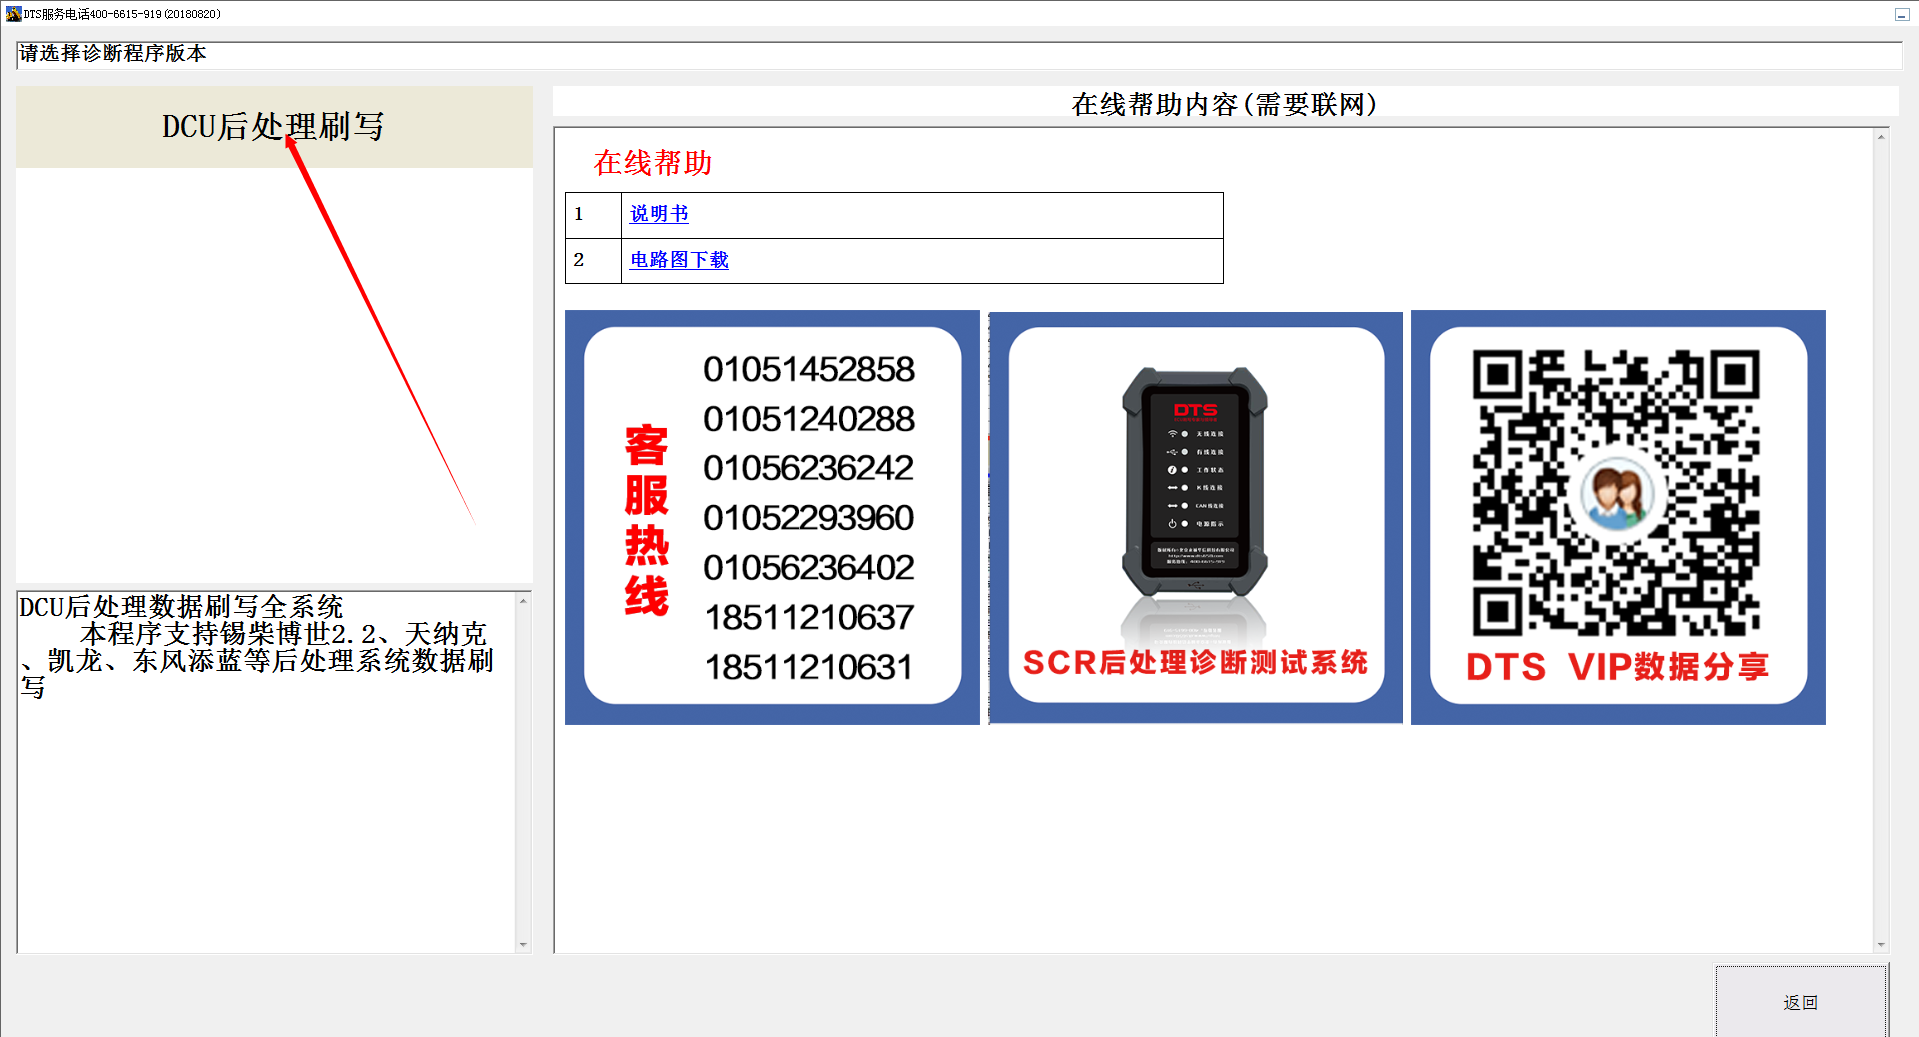Click the DTS app icon in title bar
This screenshot has height=1037, width=1919.
[13, 14]
